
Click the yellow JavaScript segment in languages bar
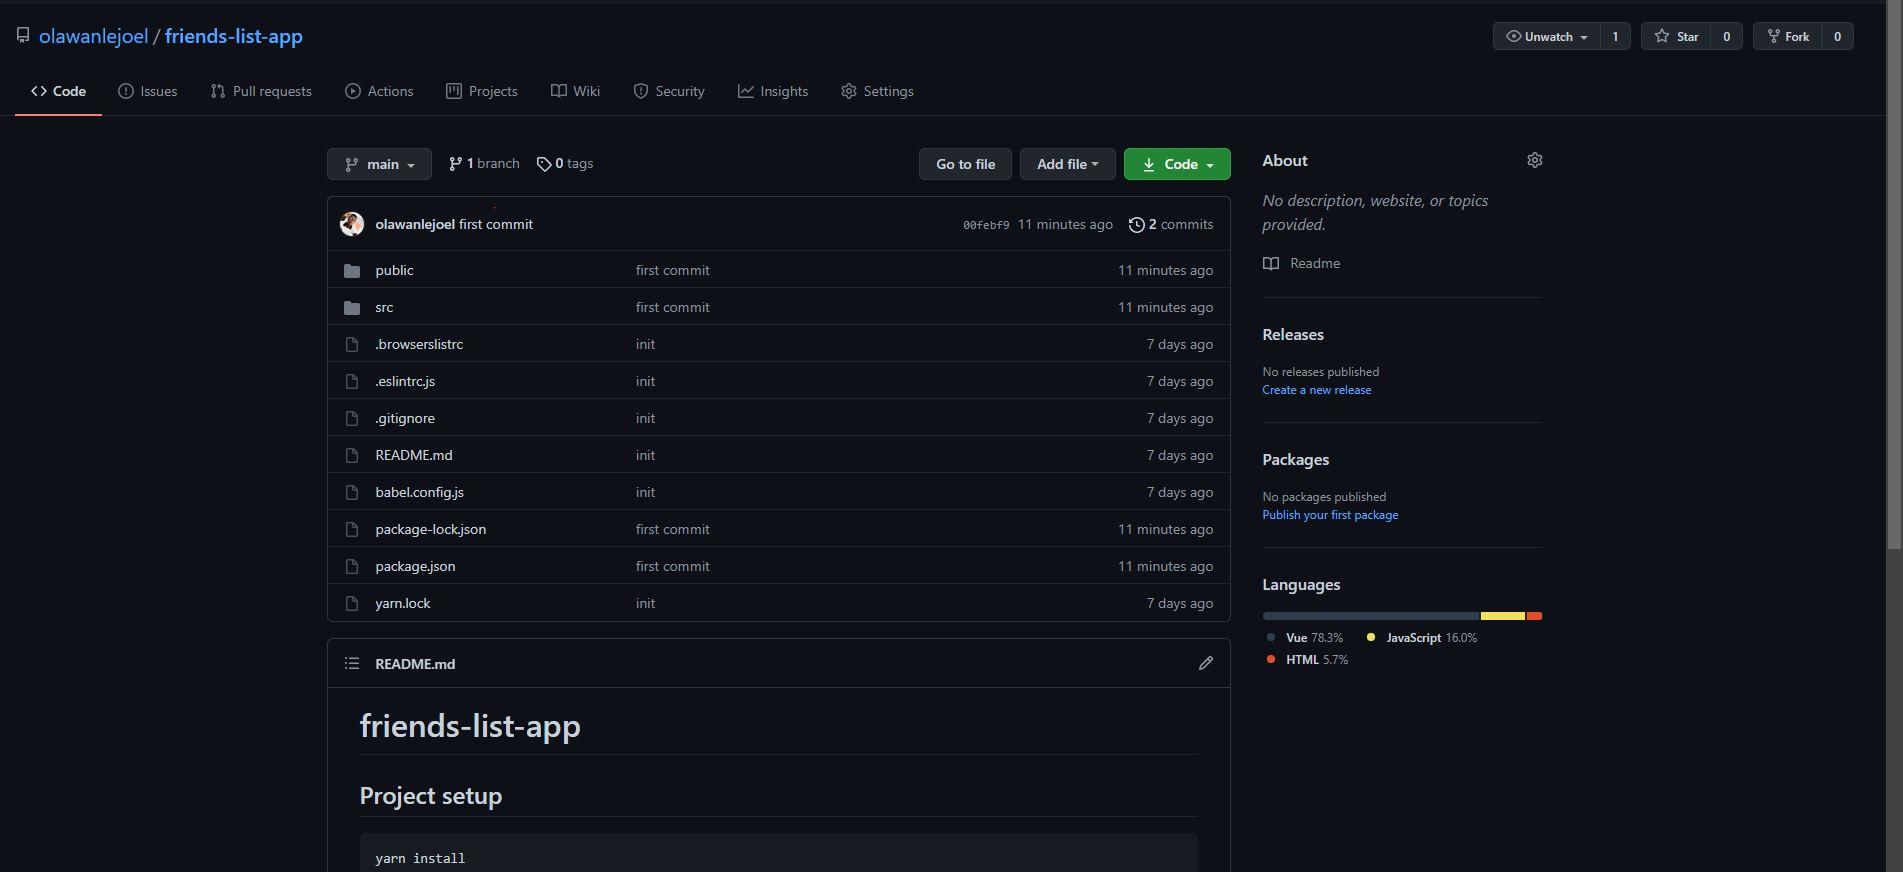[1503, 616]
